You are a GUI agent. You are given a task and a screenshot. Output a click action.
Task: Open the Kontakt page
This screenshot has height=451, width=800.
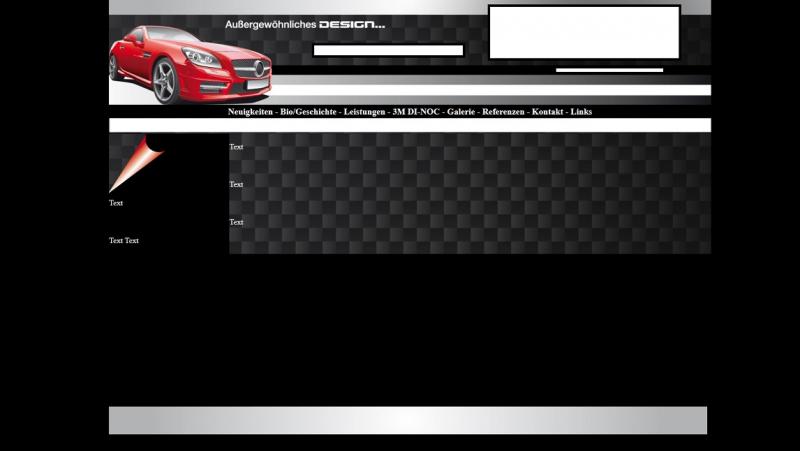coord(548,112)
